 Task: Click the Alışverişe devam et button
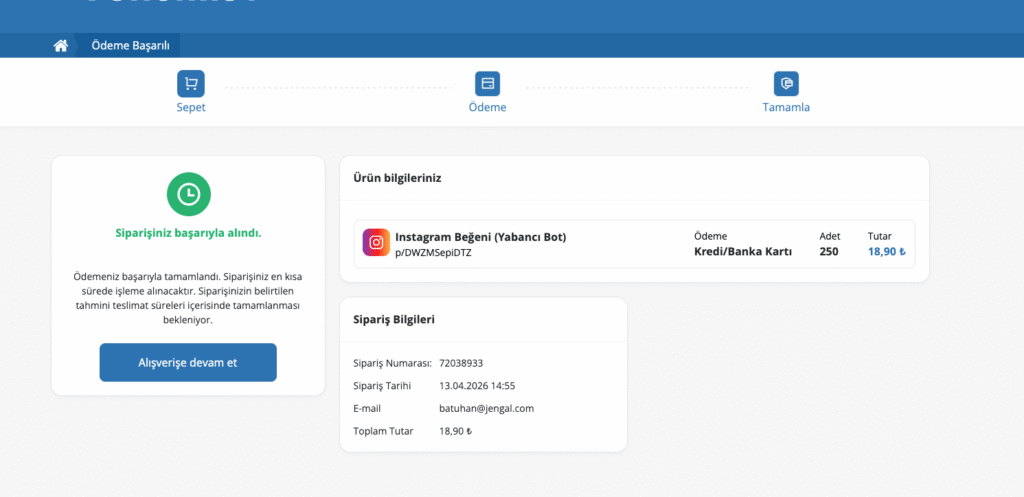pos(188,362)
